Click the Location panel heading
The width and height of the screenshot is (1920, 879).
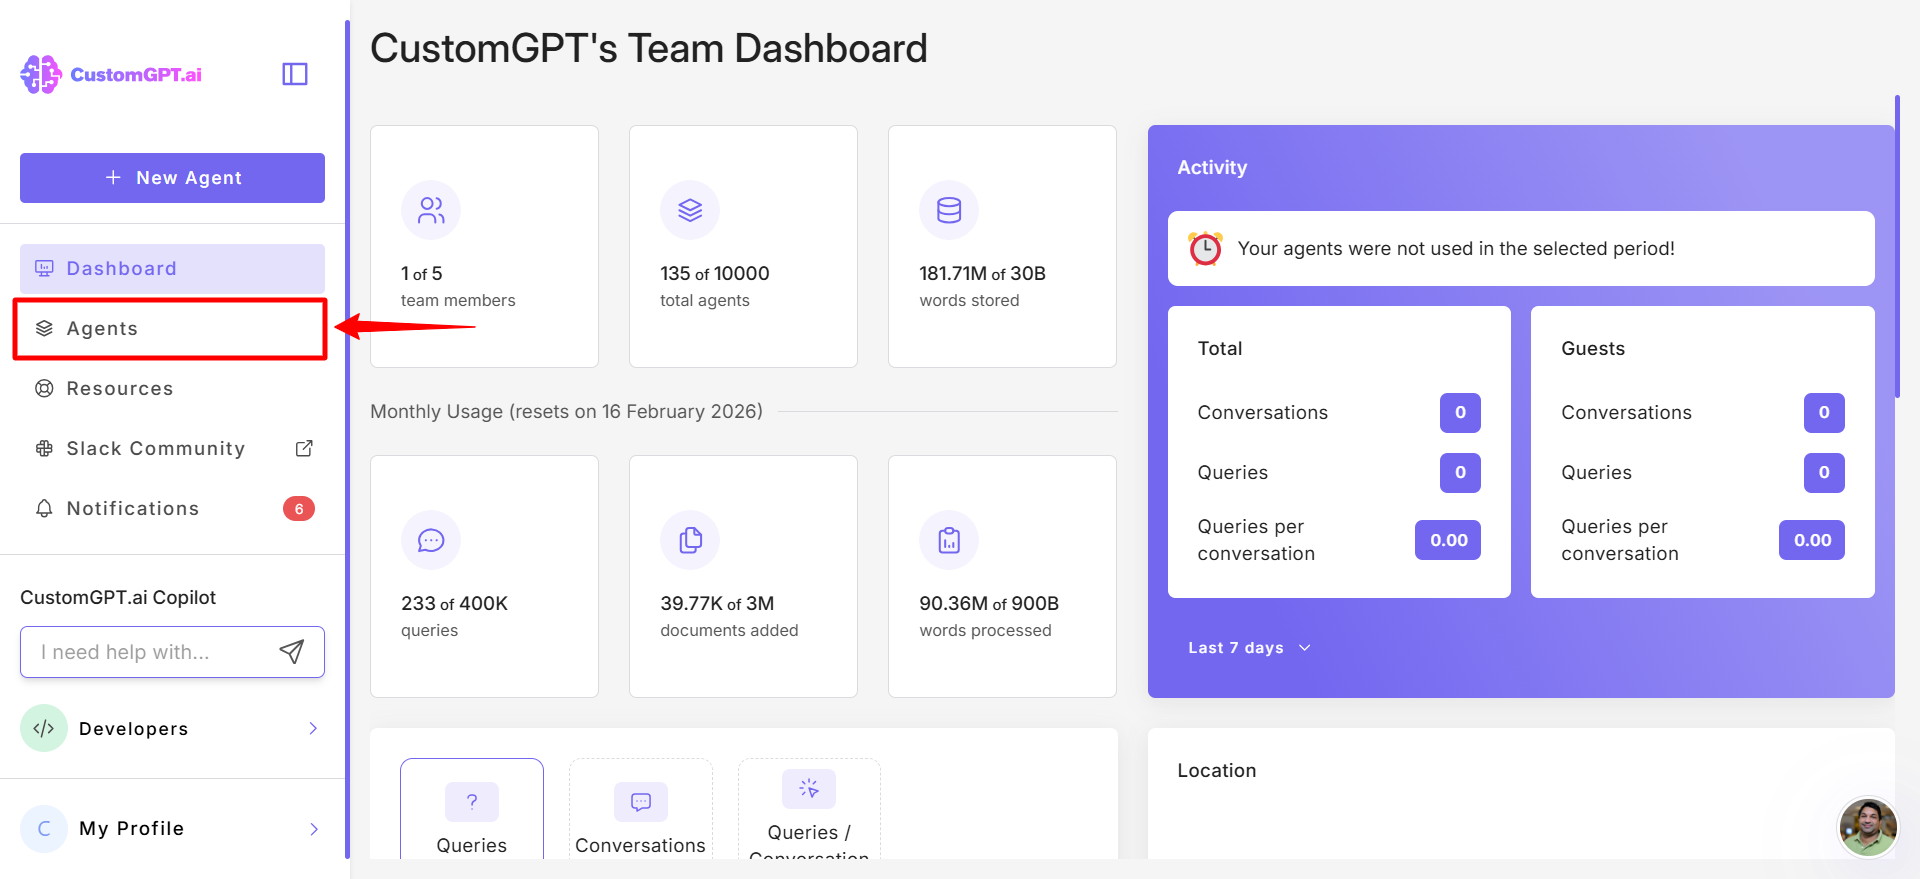click(1217, 771)
